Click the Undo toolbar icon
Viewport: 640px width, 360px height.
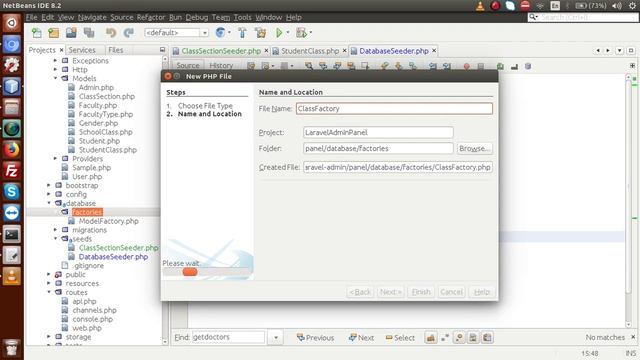pos(111,33)
